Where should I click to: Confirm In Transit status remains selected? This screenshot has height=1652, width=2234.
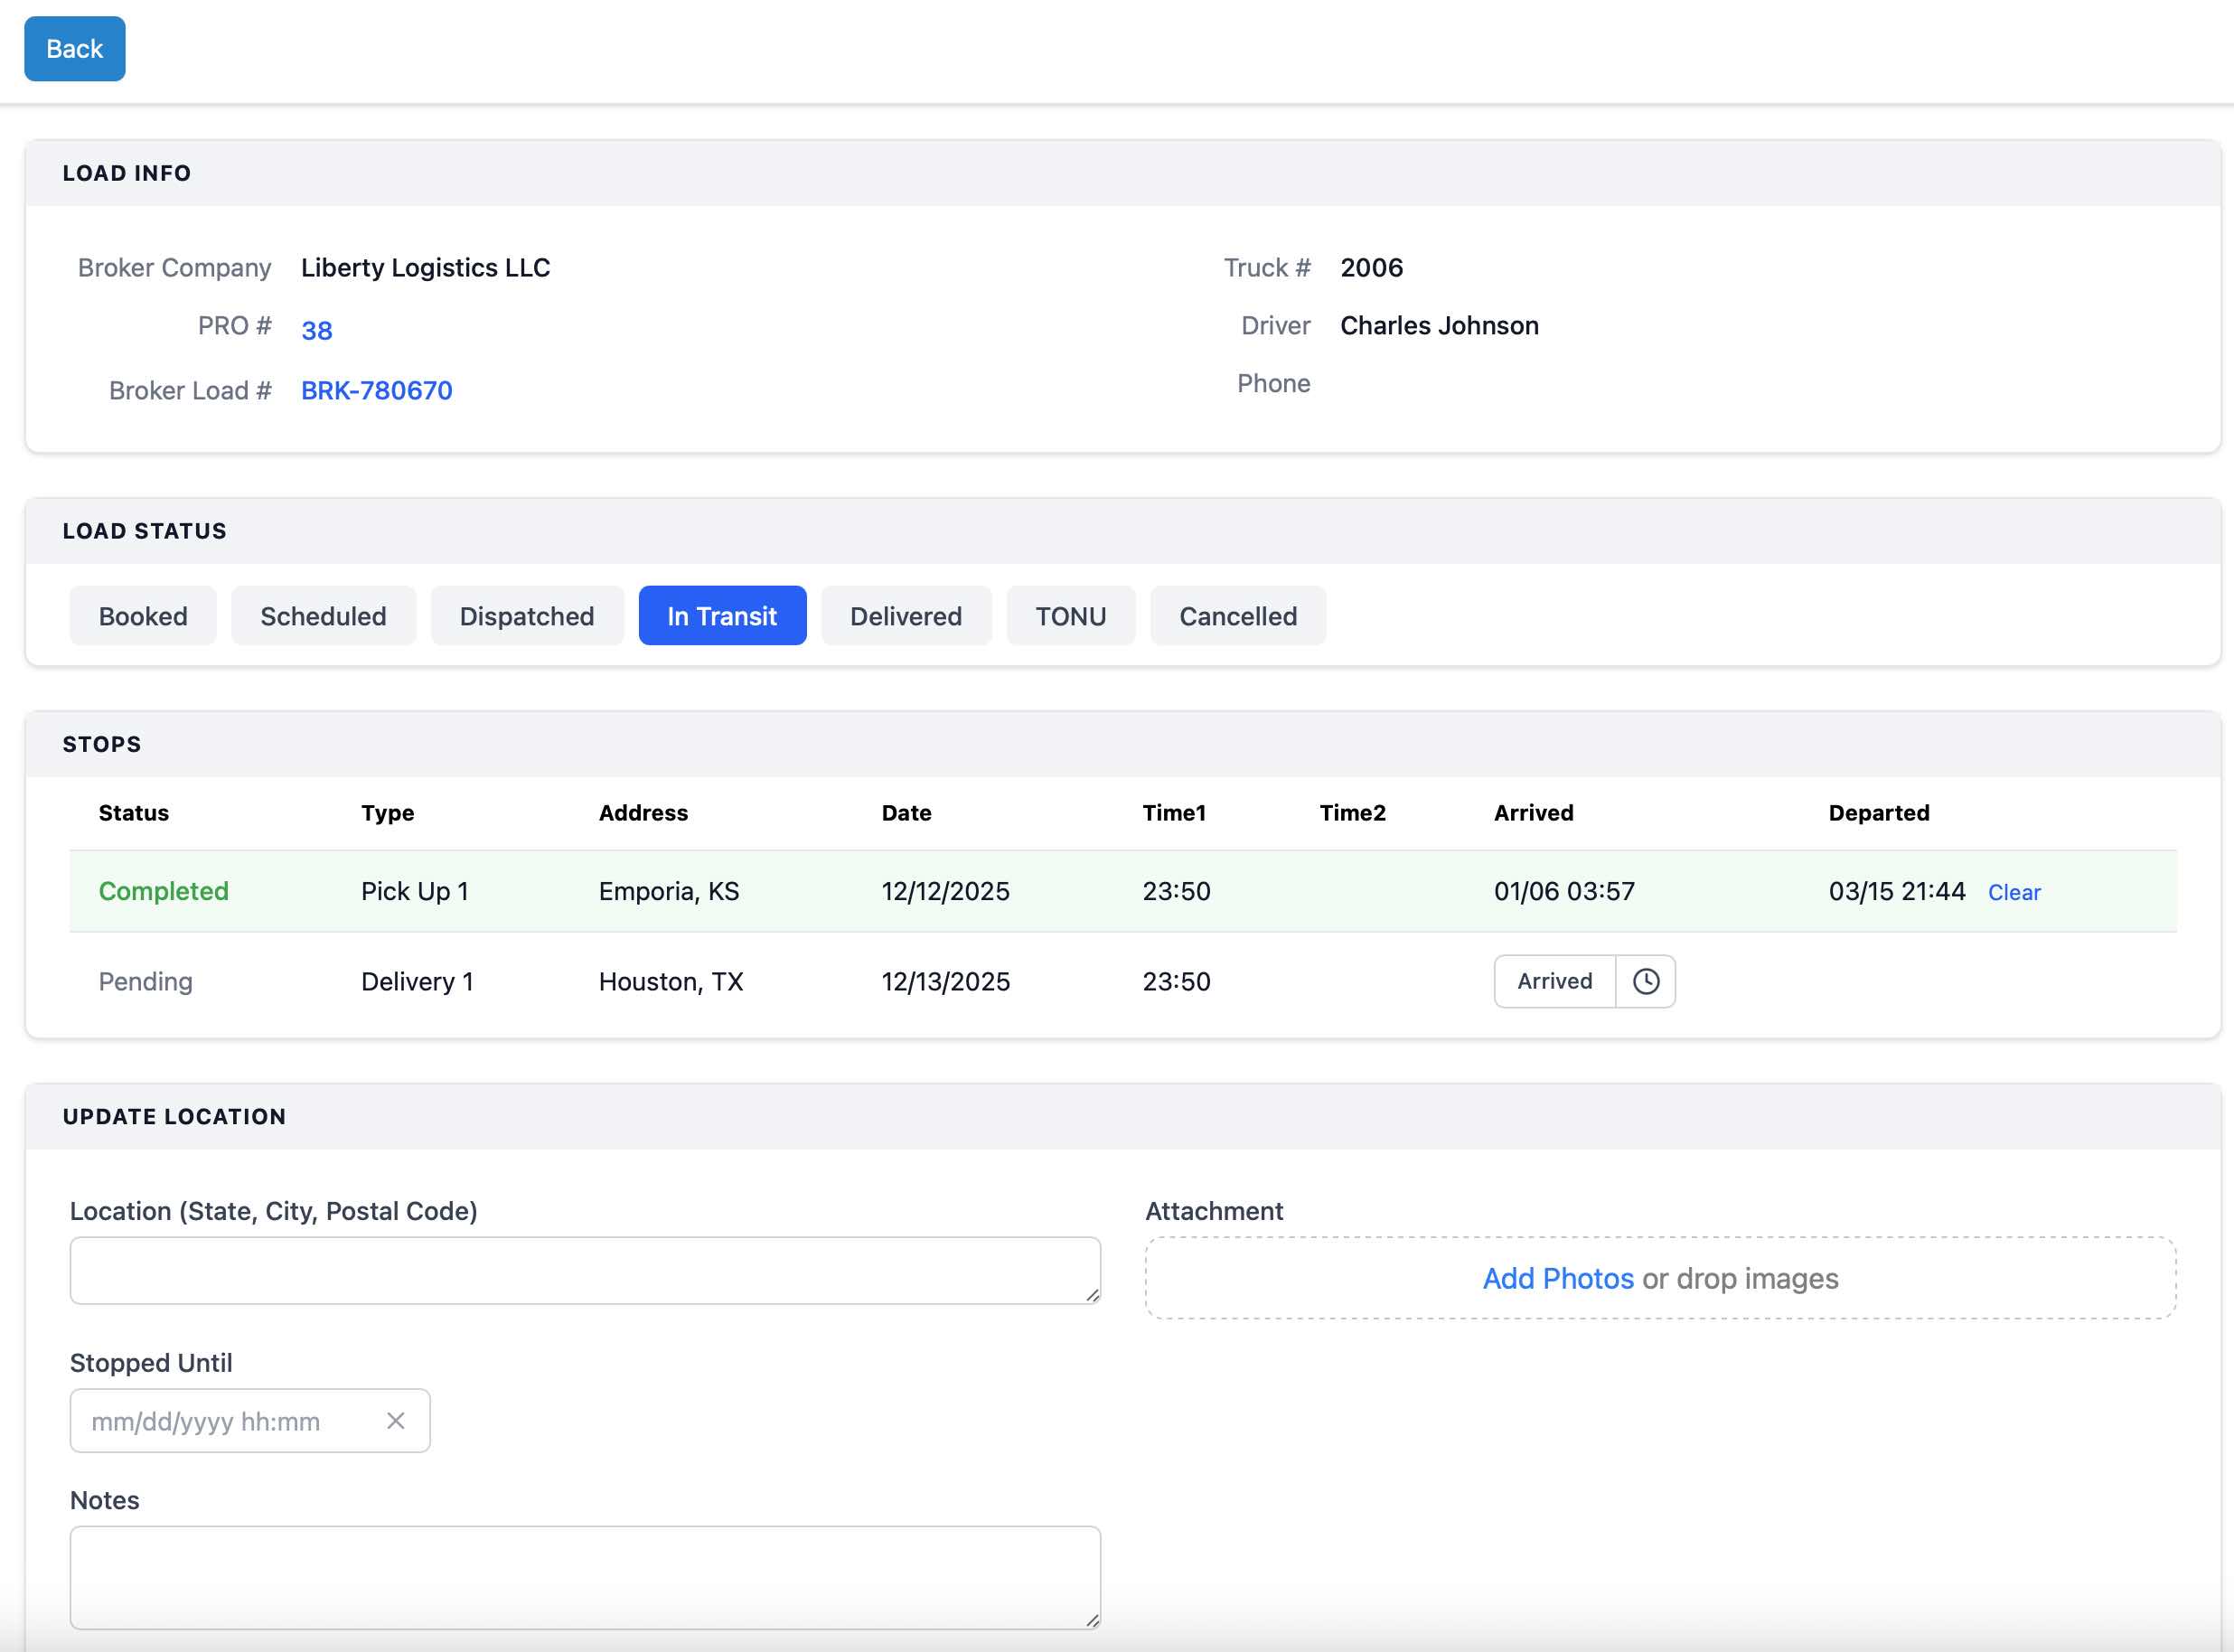coord(722,616)
